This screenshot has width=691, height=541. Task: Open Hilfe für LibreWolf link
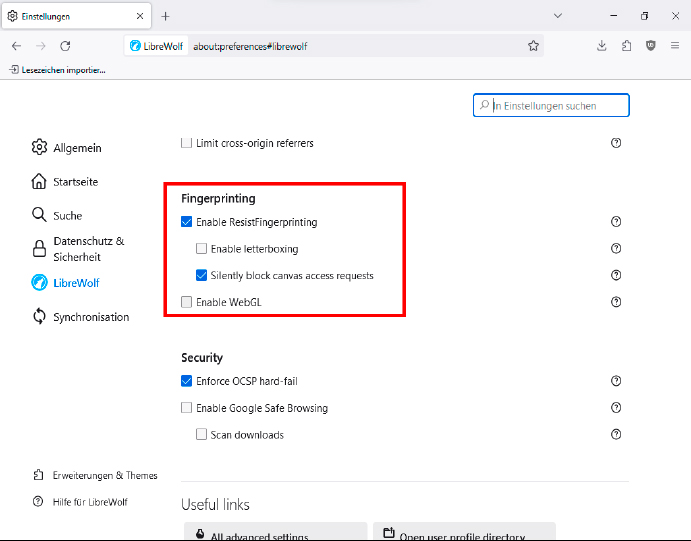click(x=80, y=502)
